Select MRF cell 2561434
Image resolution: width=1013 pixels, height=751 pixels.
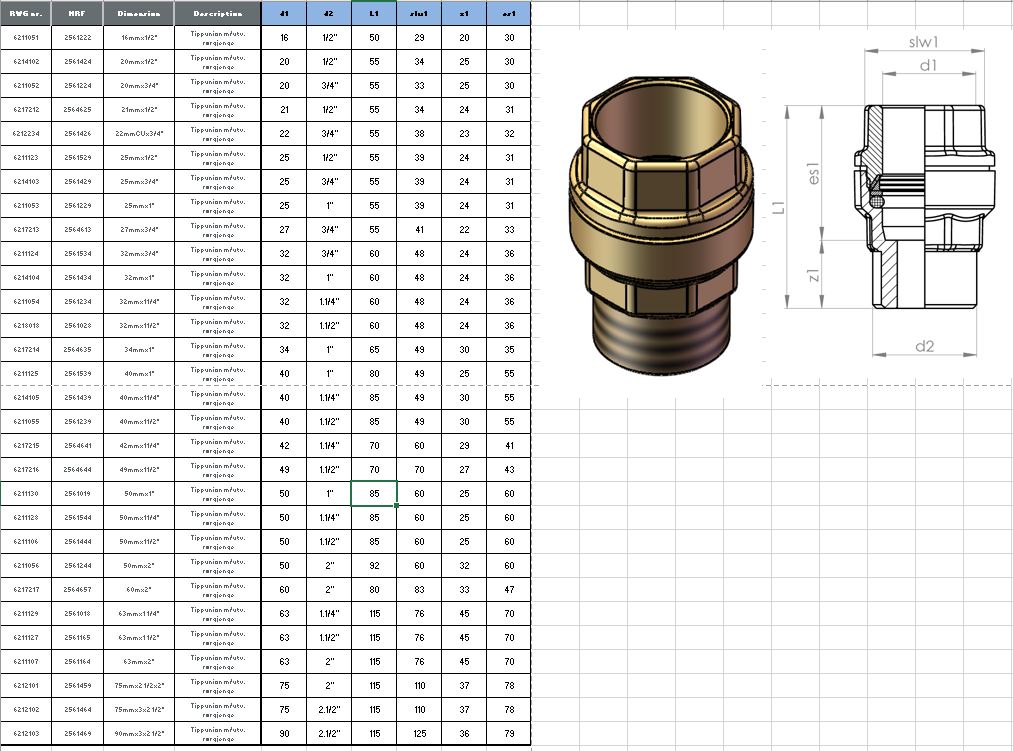tap(78, 278)
